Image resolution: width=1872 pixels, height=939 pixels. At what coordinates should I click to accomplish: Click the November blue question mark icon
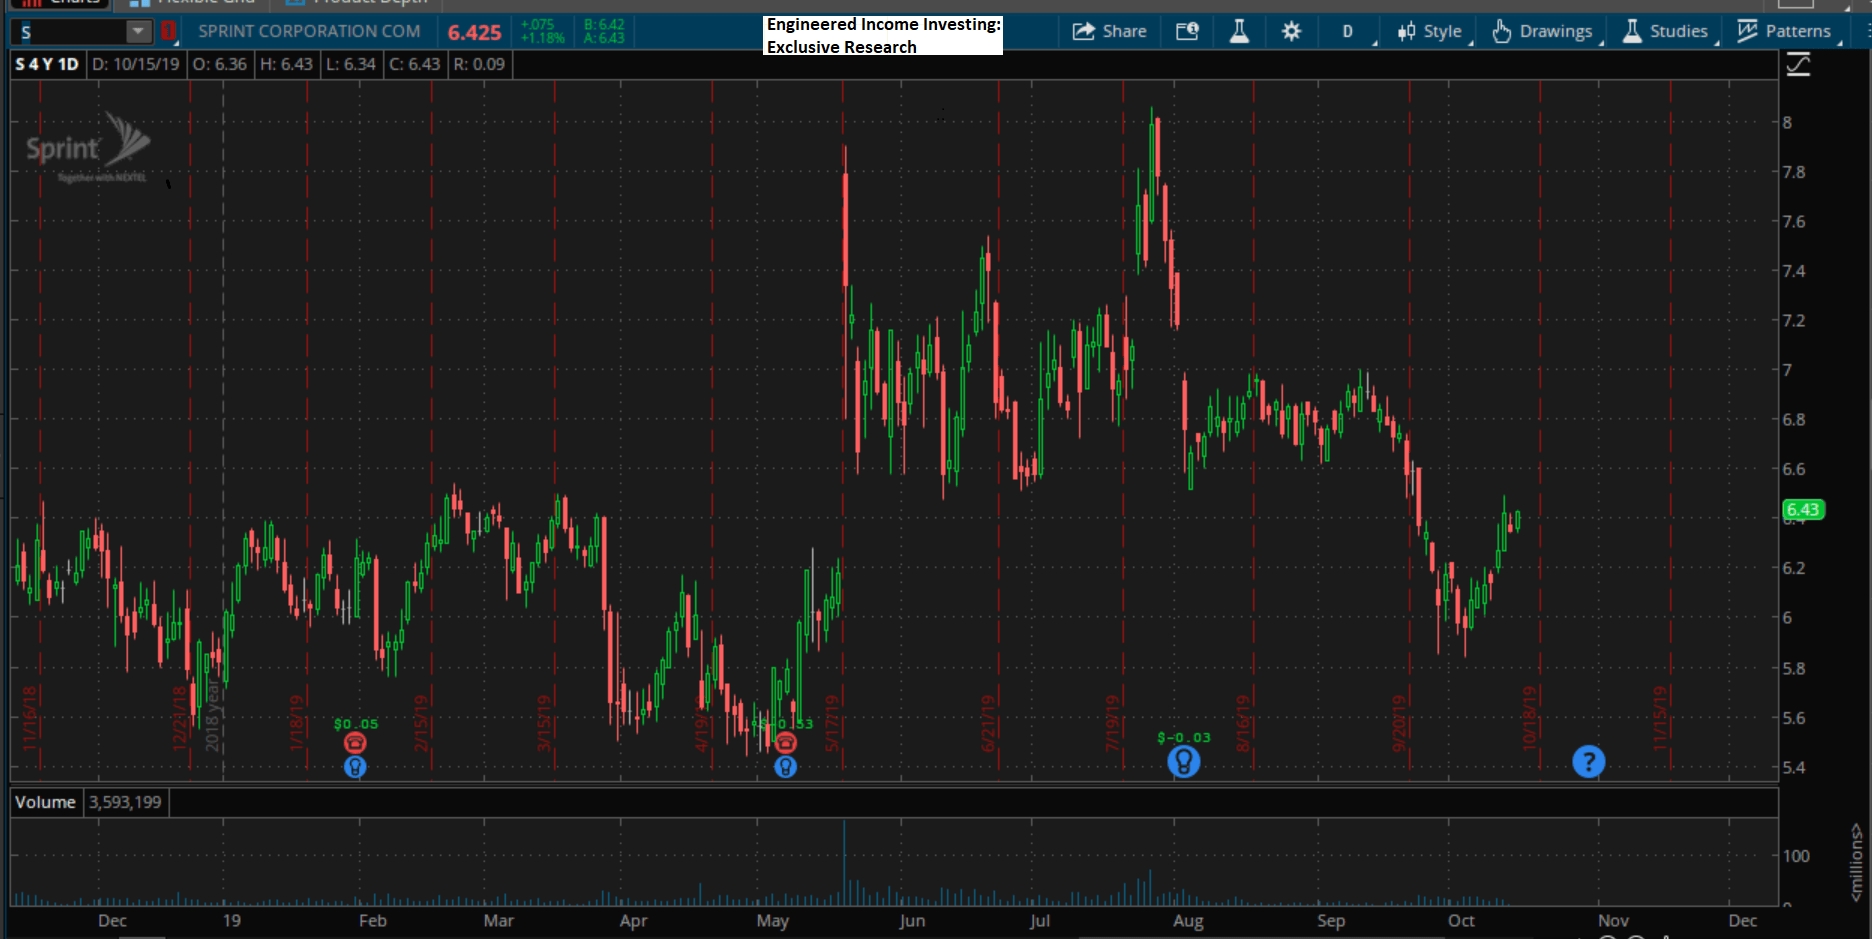click(x=1589, y=762)
